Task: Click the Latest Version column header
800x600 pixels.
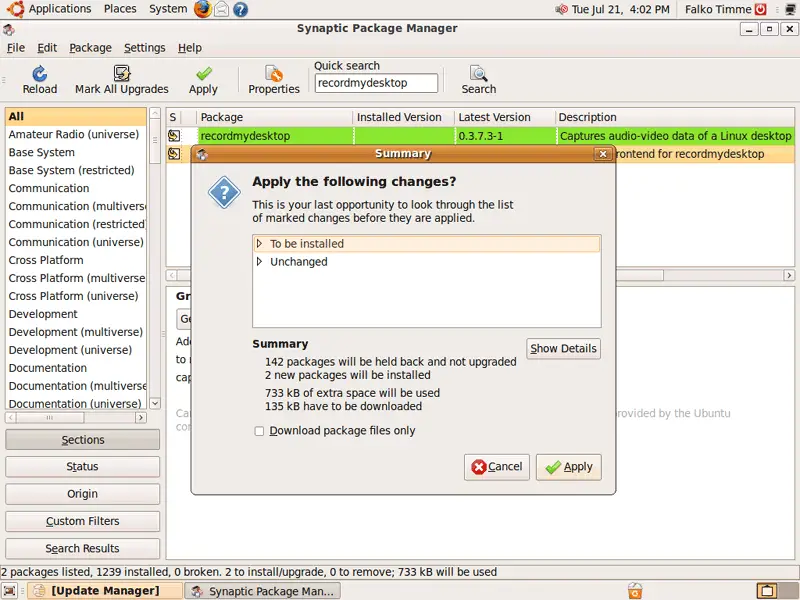Action: 505,117
